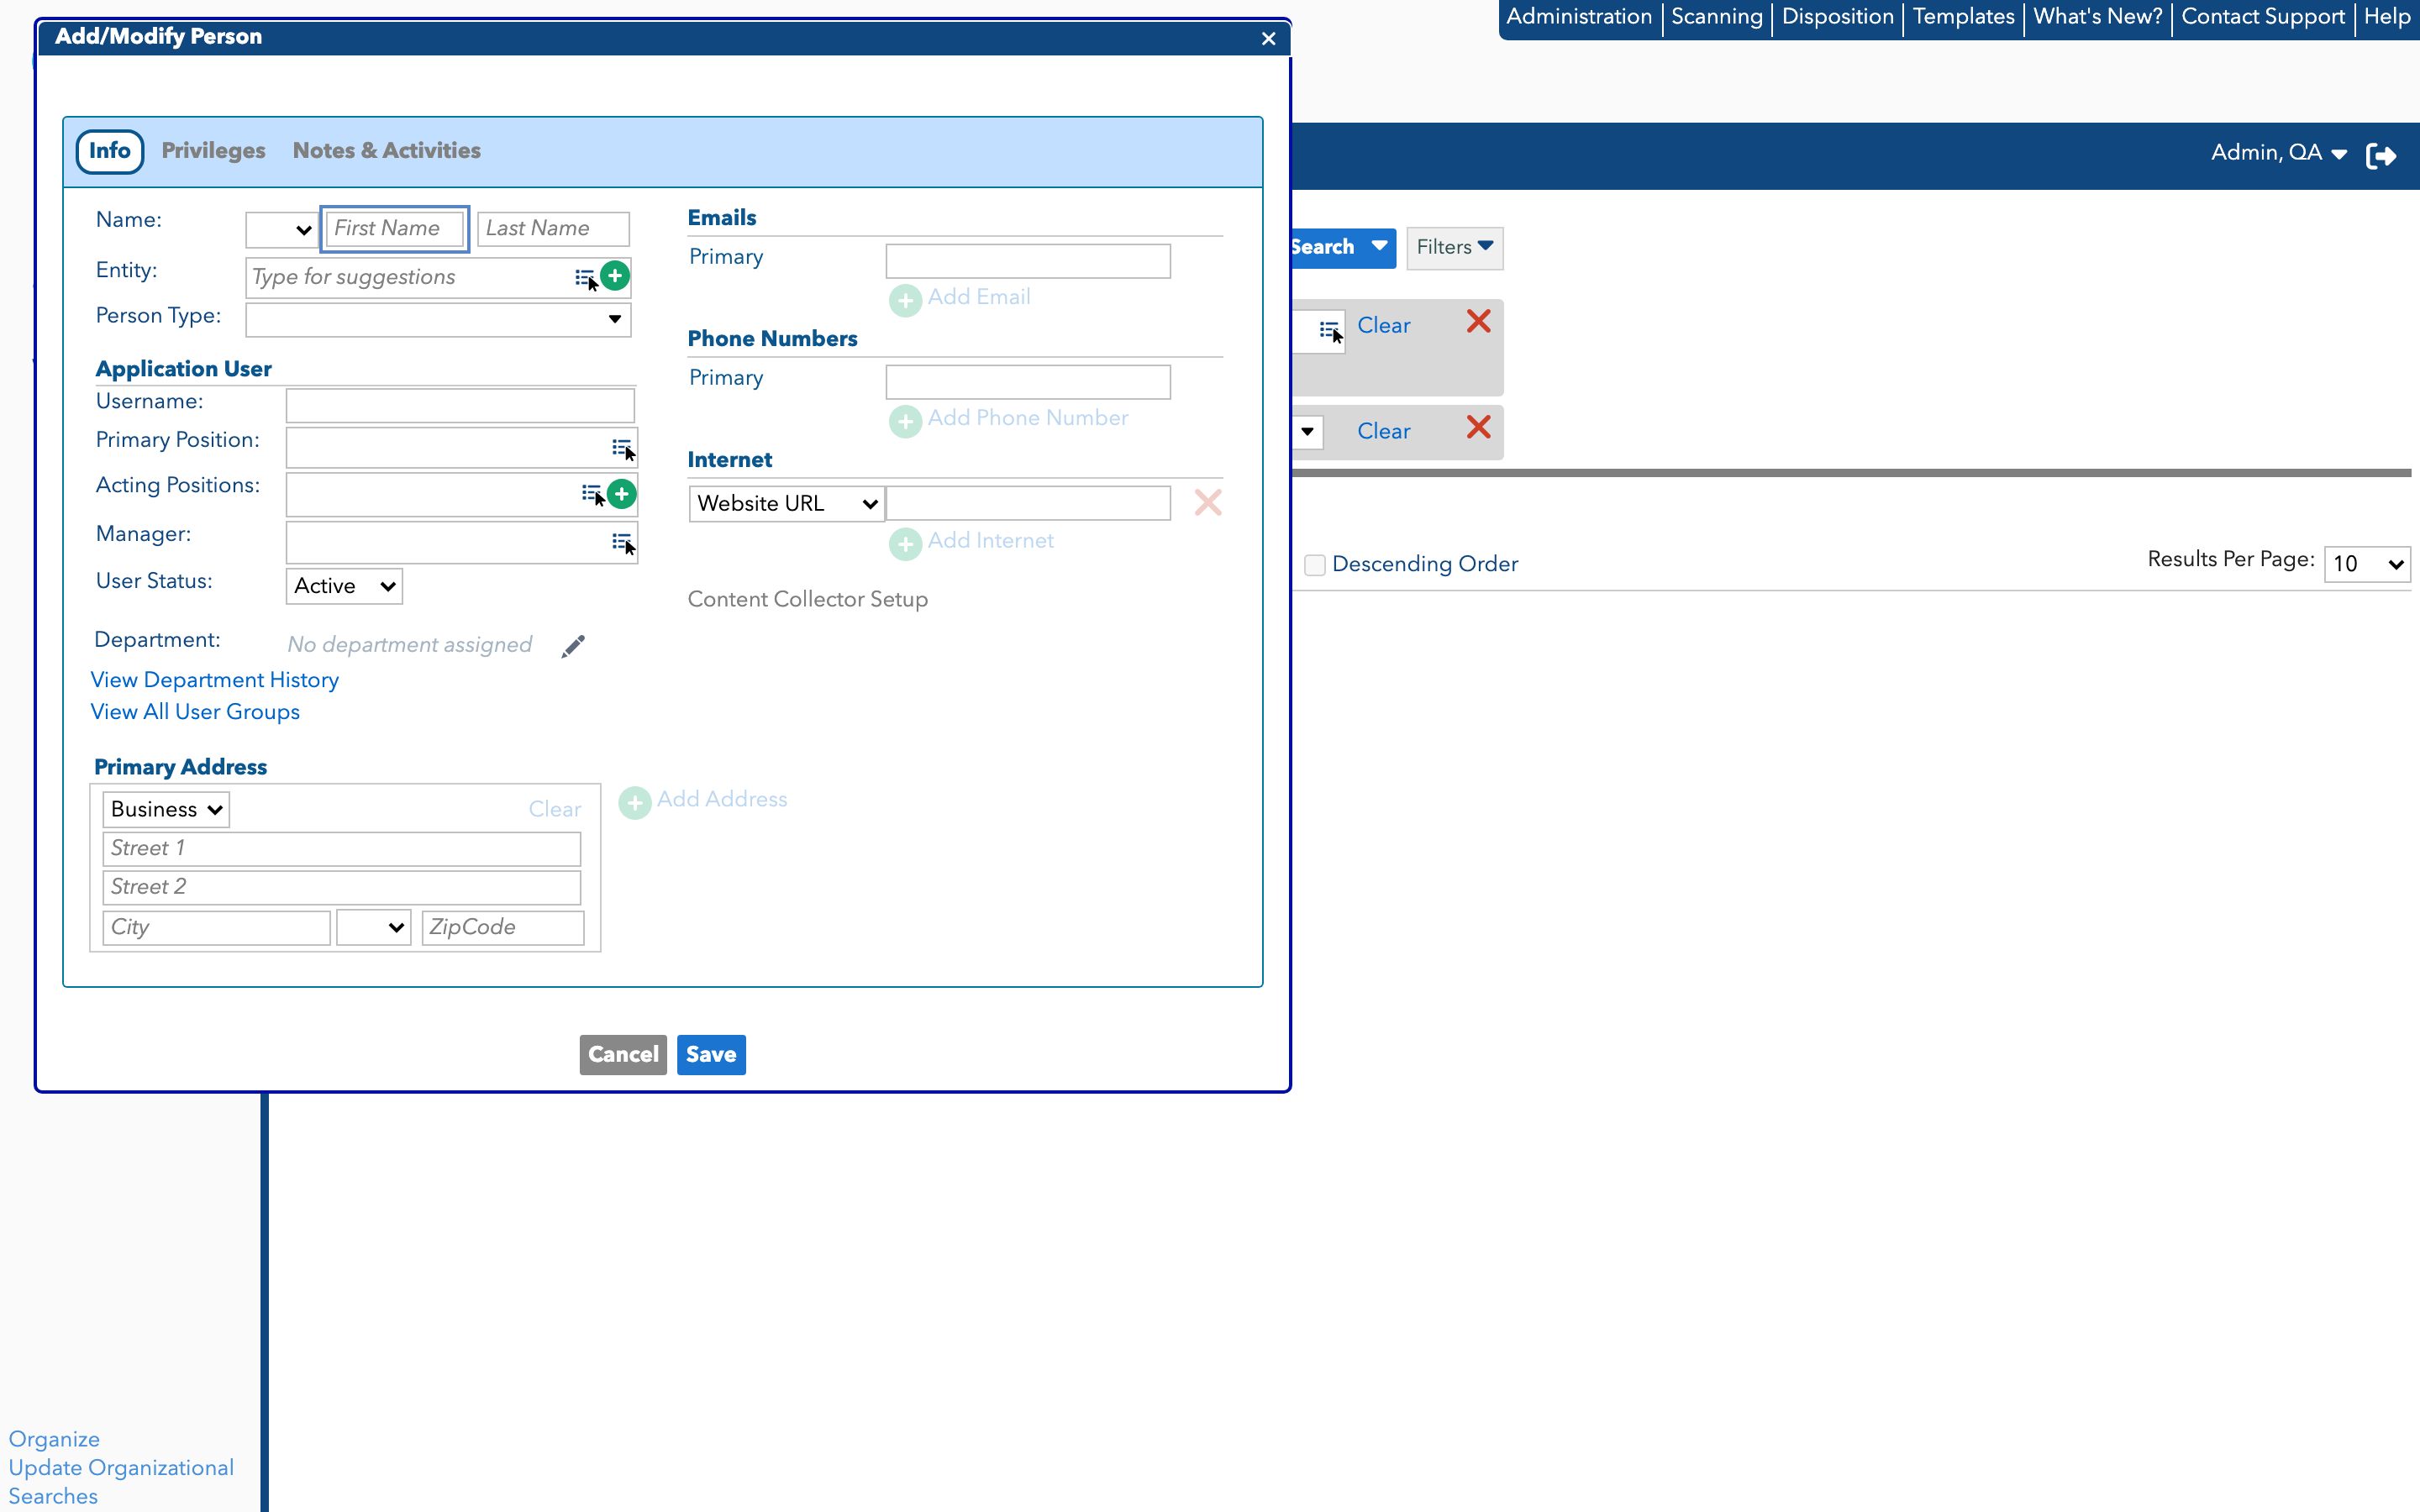Open name title prefix dropdown
This screenshot has width=2420, height=1512.
point(282,230)
